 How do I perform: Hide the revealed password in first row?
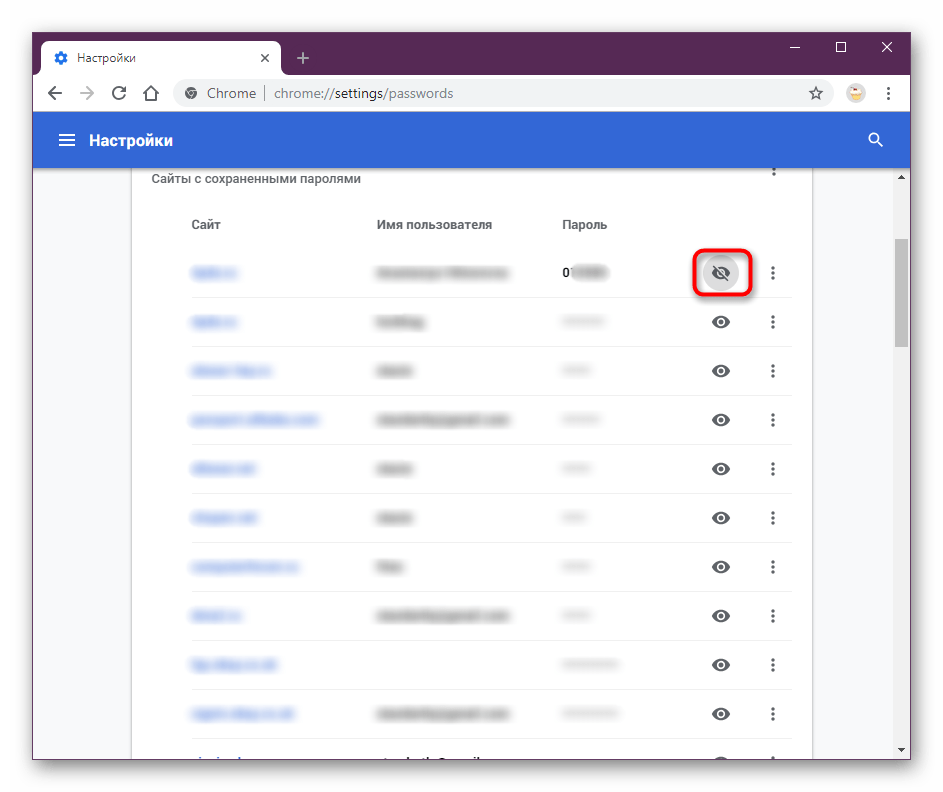point(720,273)
